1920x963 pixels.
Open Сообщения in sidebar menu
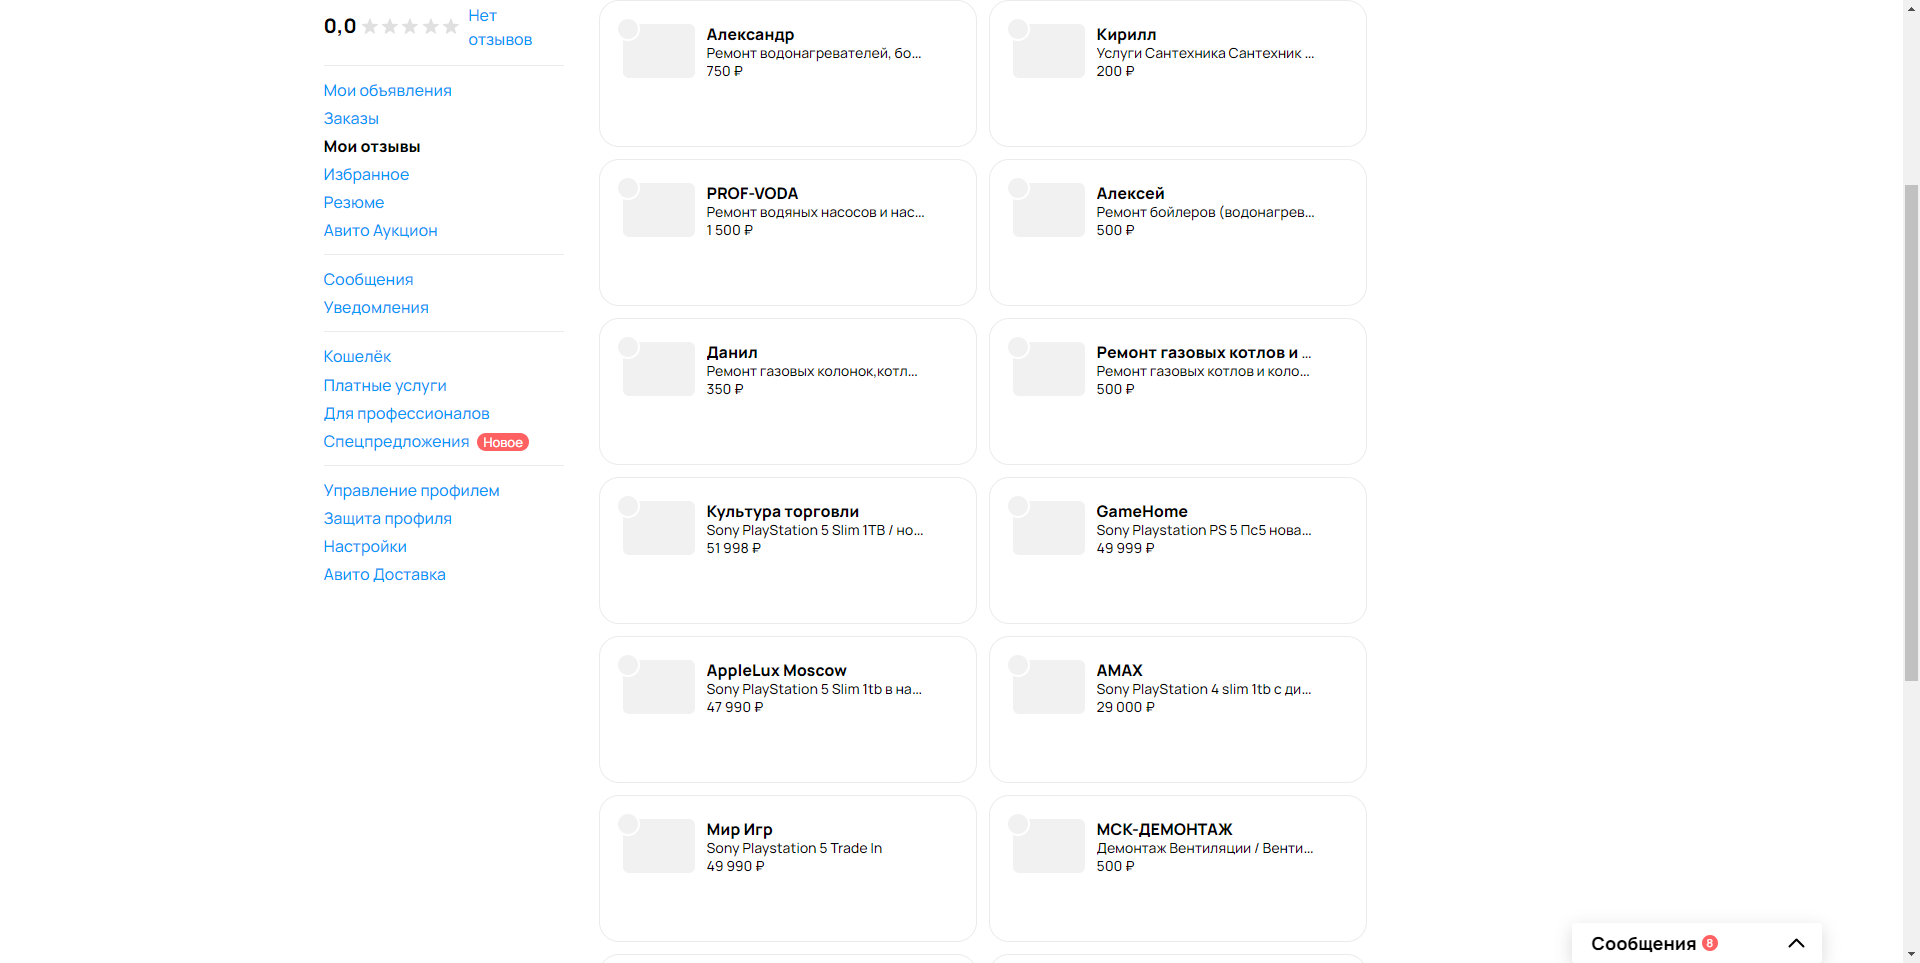click(x=368, y=279)
